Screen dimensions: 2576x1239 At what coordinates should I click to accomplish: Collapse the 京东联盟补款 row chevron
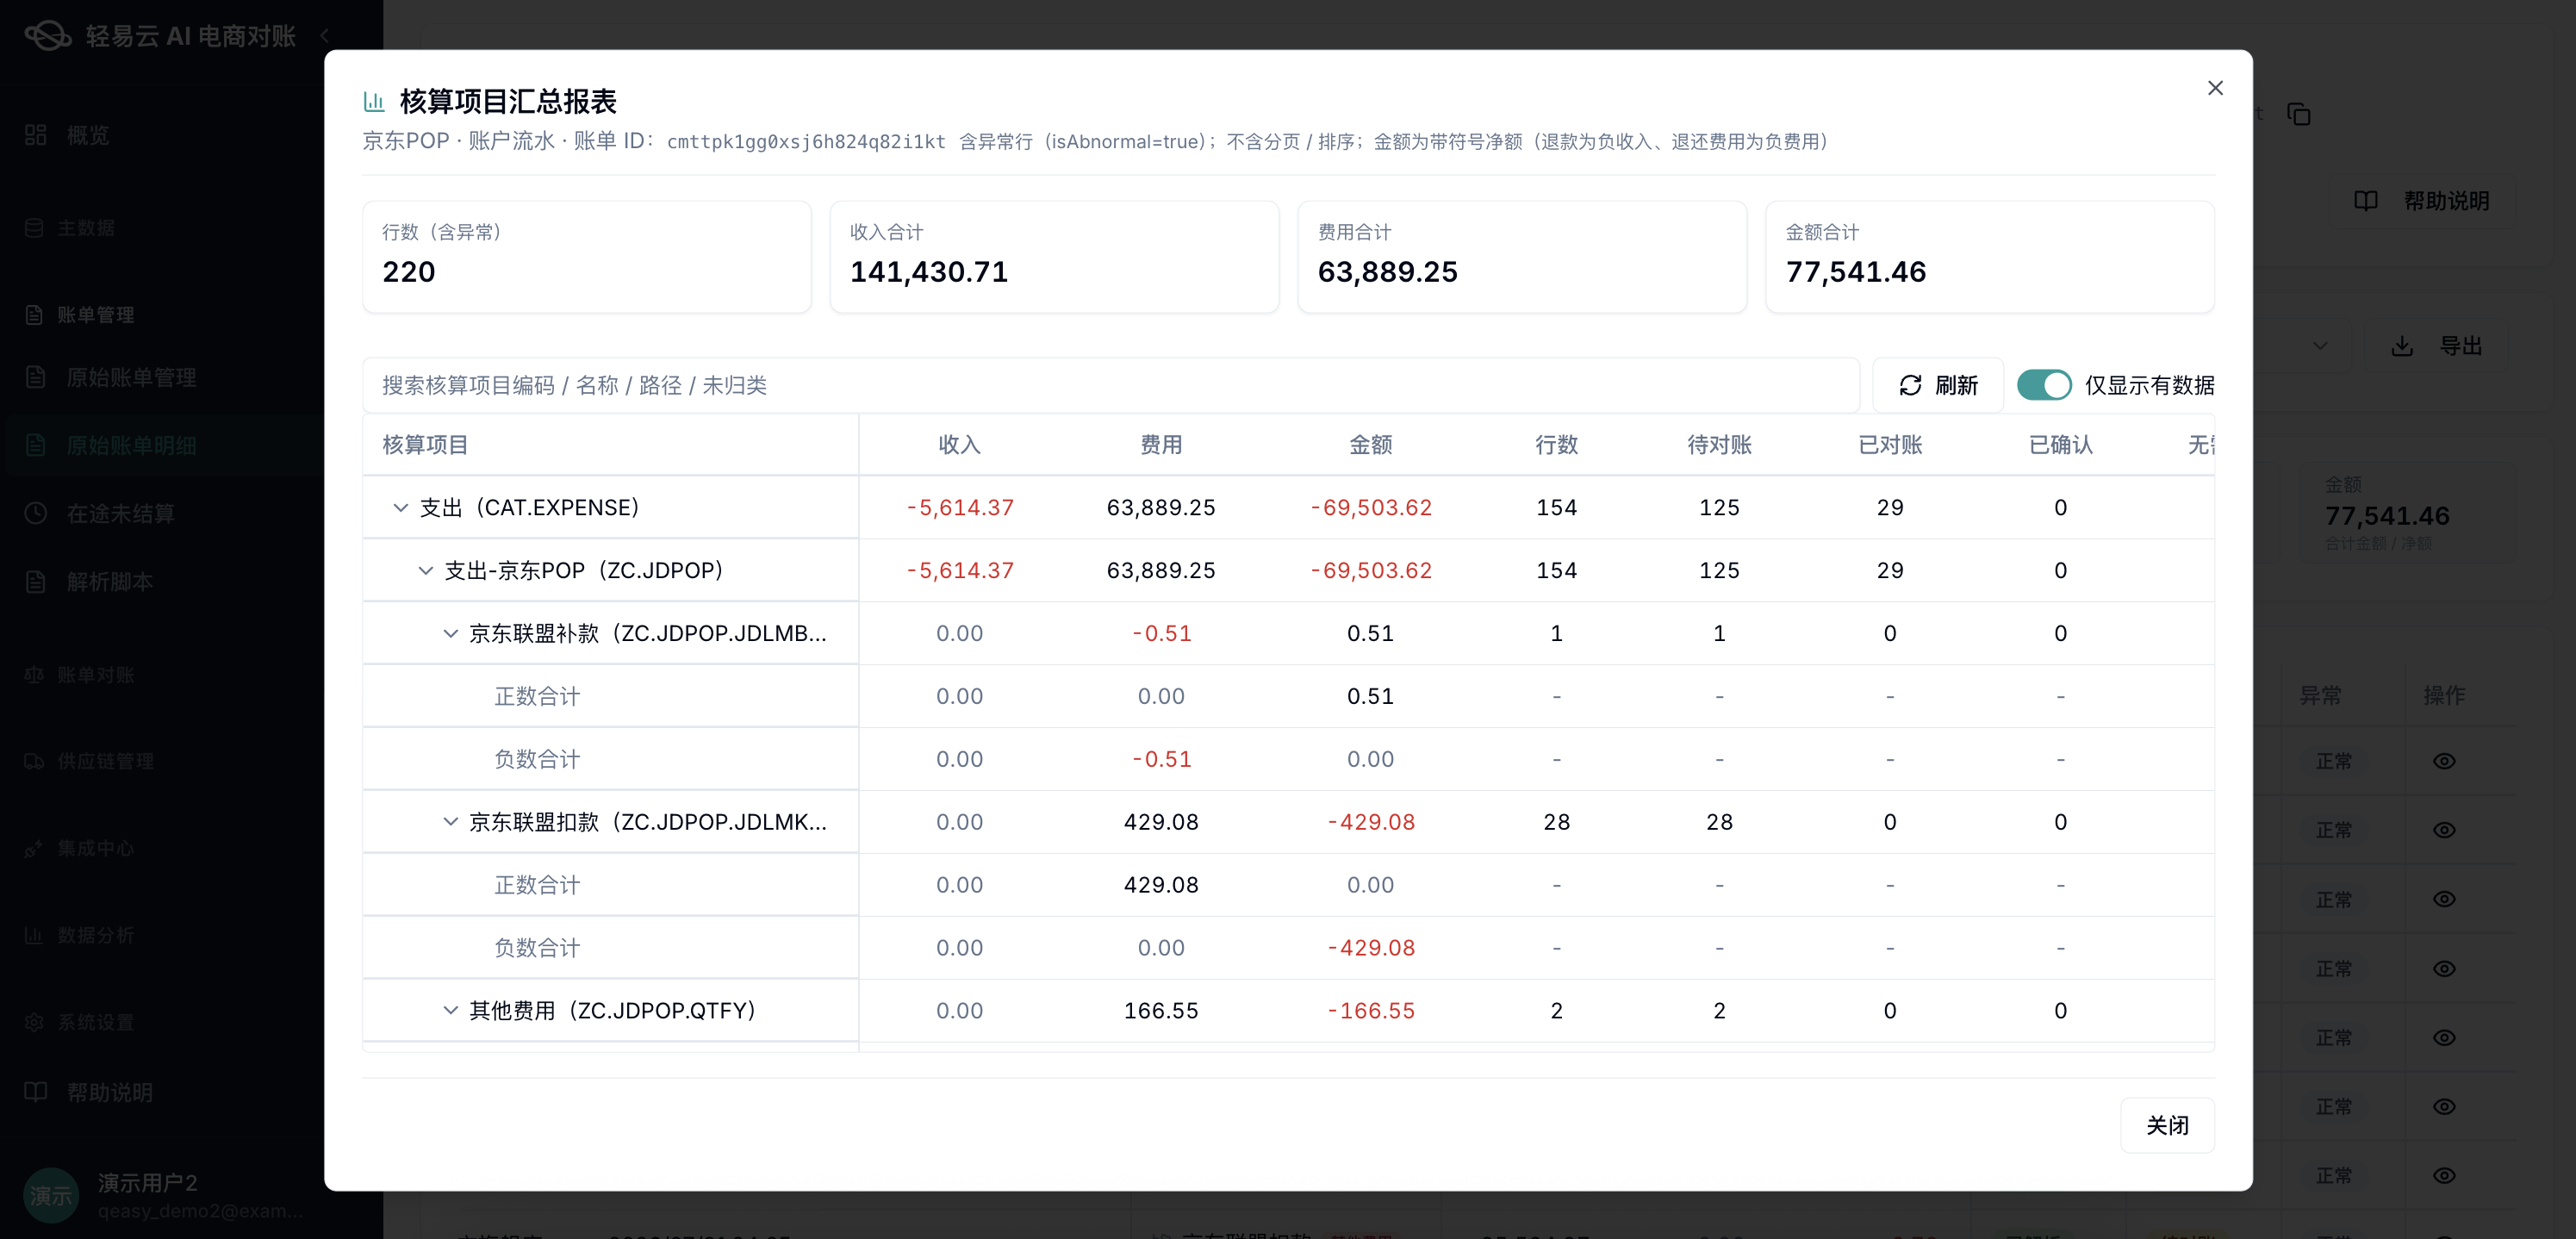pos(451,634)
